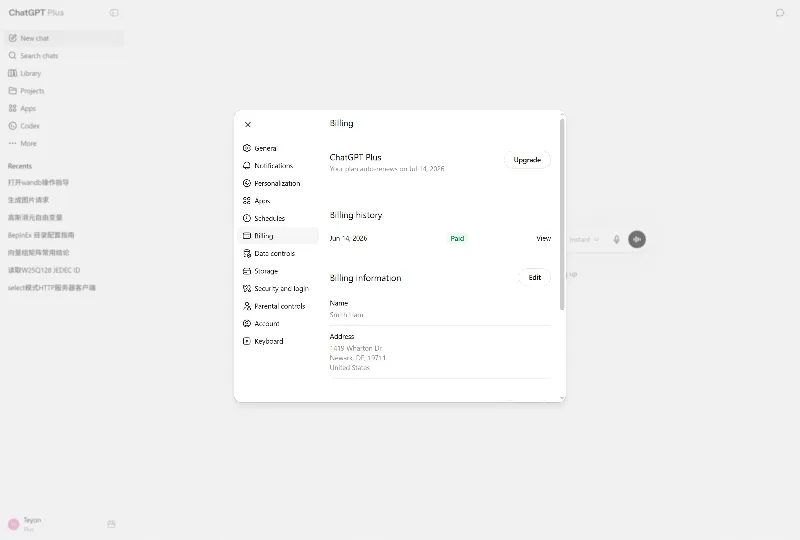The width and height of the screenshot is (800, 540).
Task: Open Storage settings tab
Action: pos(278,271)
